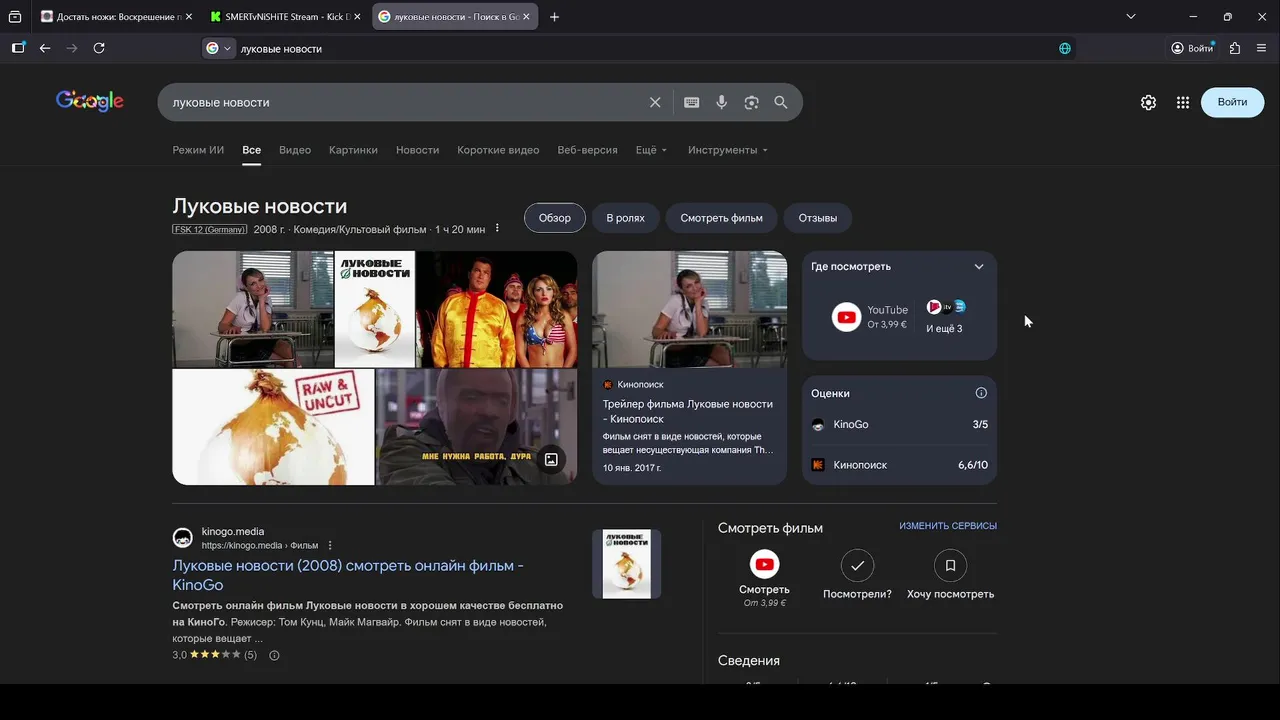
Task: Click the ИЗМЕНИТЬ СЕРВИСЫ link
Action: [x=948, y=526]
